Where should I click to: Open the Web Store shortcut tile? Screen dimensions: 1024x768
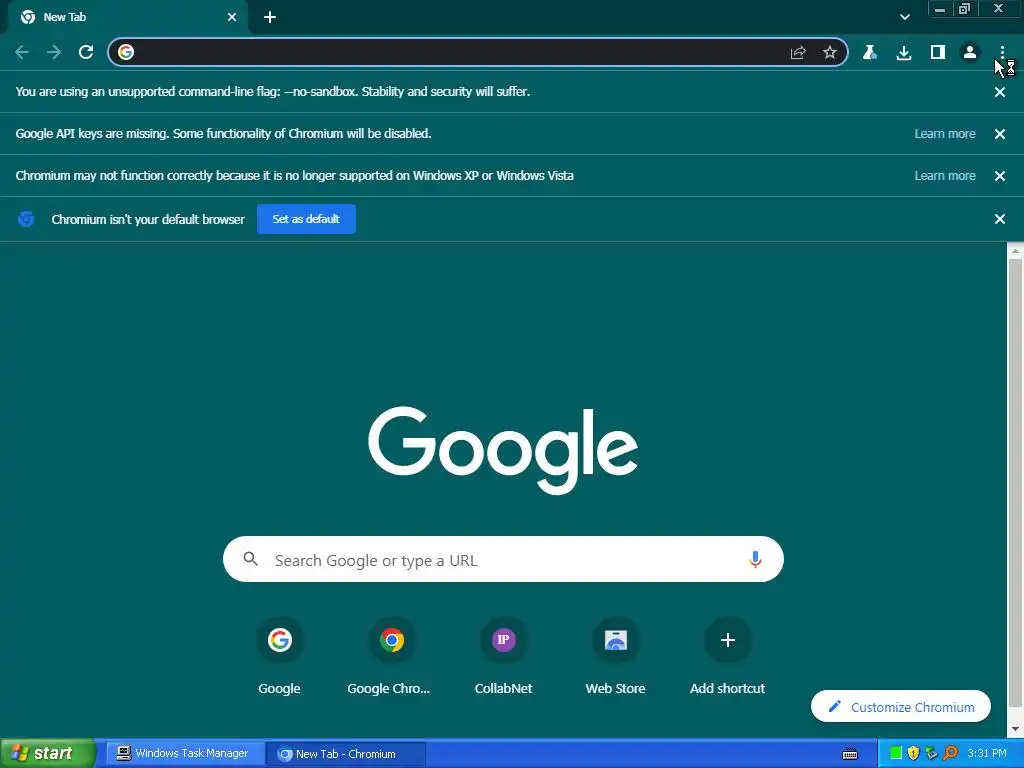click(x=615, y=657)
